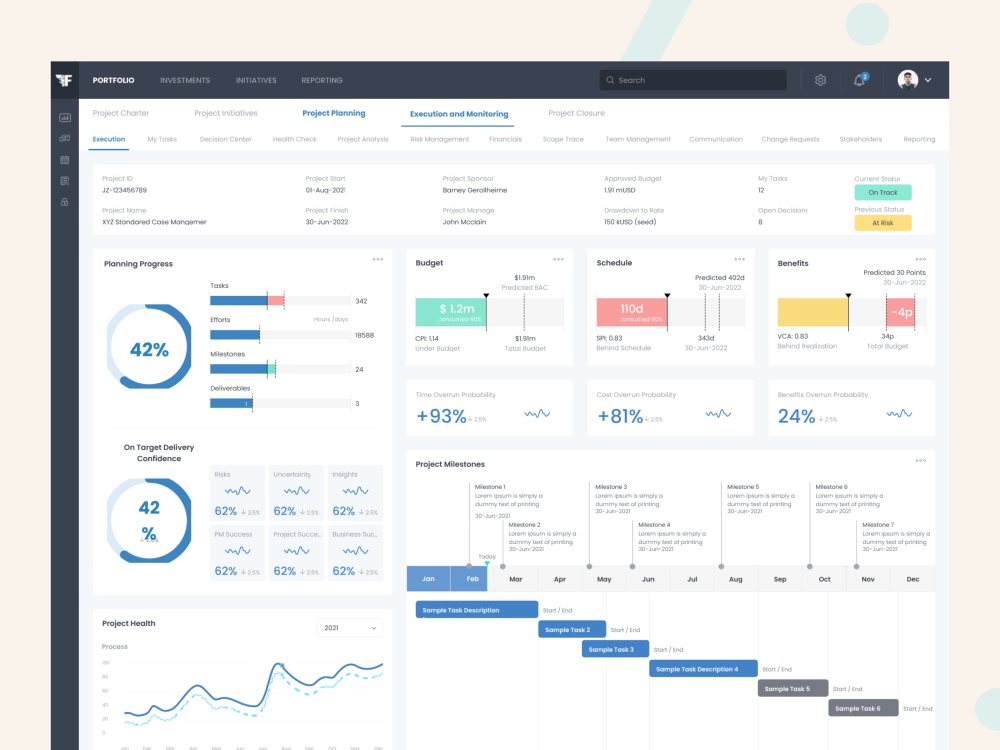Screen dimensions: 1000x750
Task: Open the list document icon in sidebar
Action: (64, 180)
